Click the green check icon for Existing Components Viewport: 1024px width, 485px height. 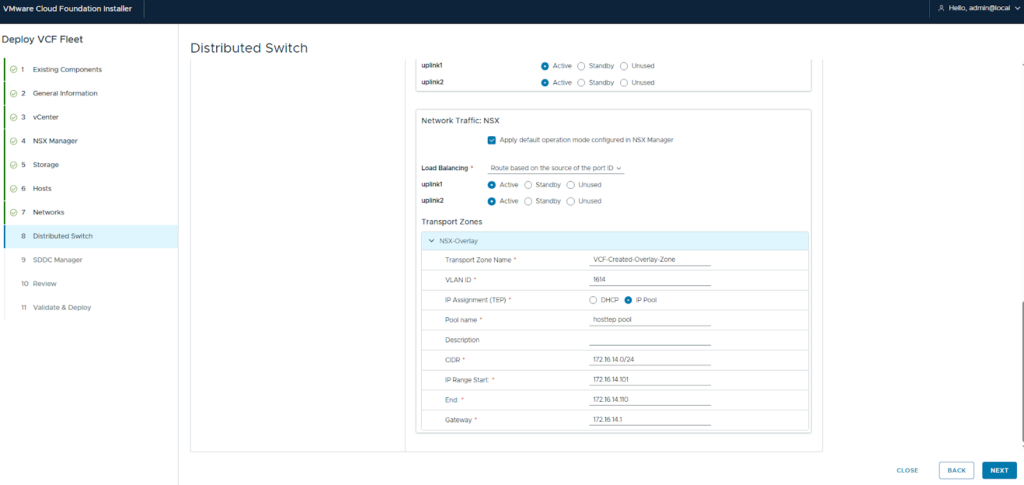(14, 69)
